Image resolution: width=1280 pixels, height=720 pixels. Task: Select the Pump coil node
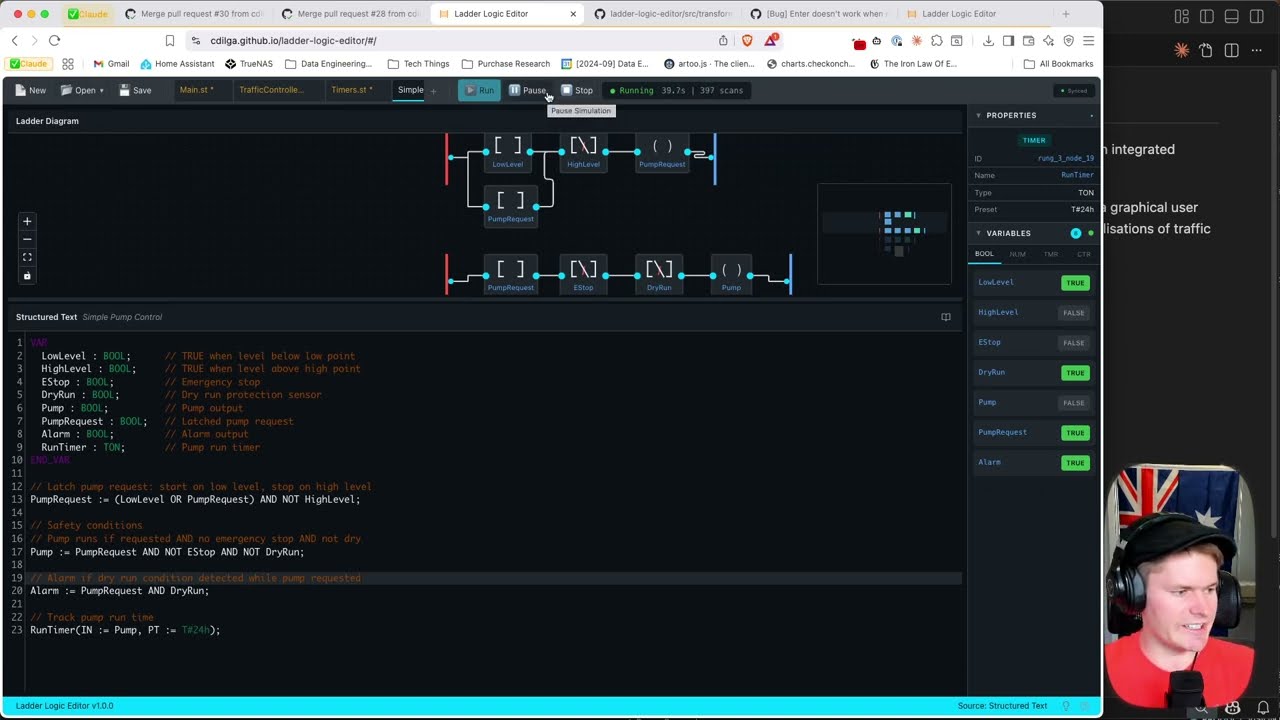click(732, 274)
